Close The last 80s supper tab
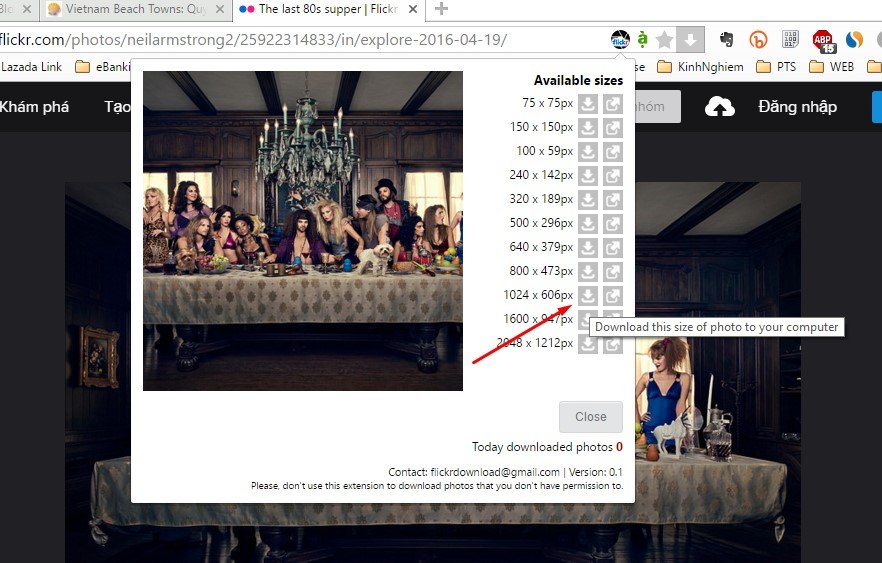The width and height of the screenshot is (882, 563). 413,10
